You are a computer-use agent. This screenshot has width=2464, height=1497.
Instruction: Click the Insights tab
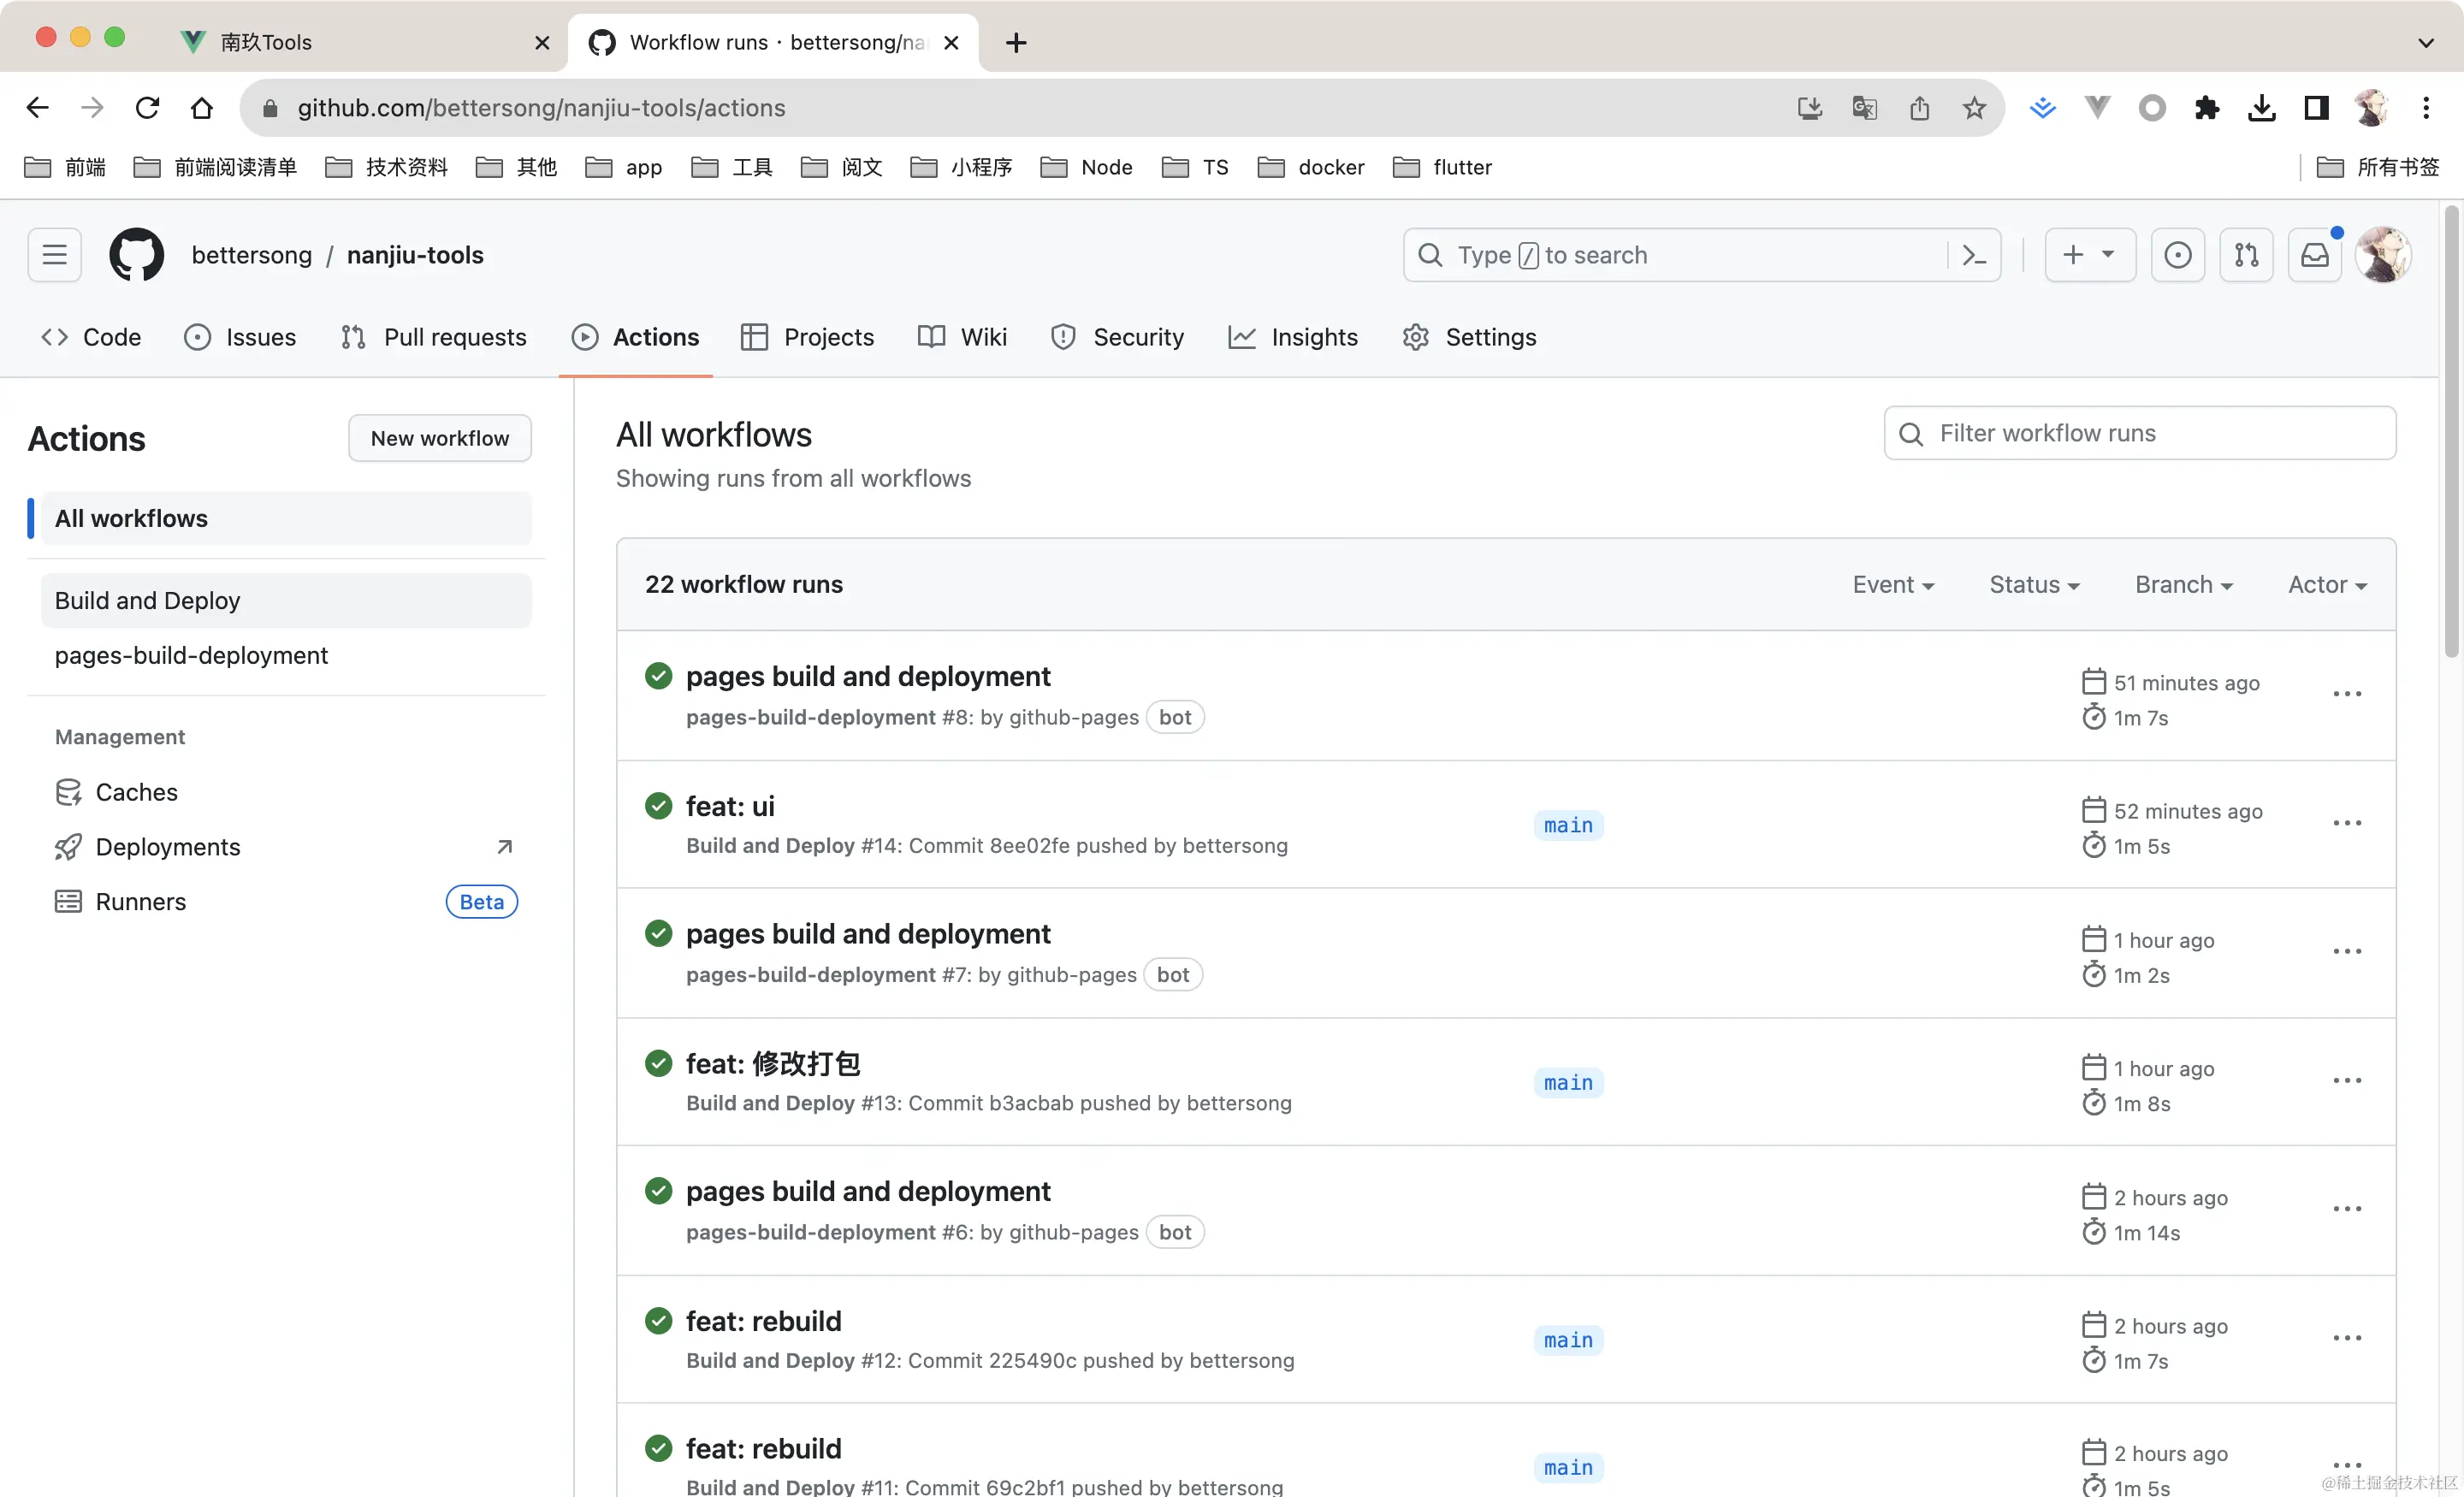pos(1315,336)
